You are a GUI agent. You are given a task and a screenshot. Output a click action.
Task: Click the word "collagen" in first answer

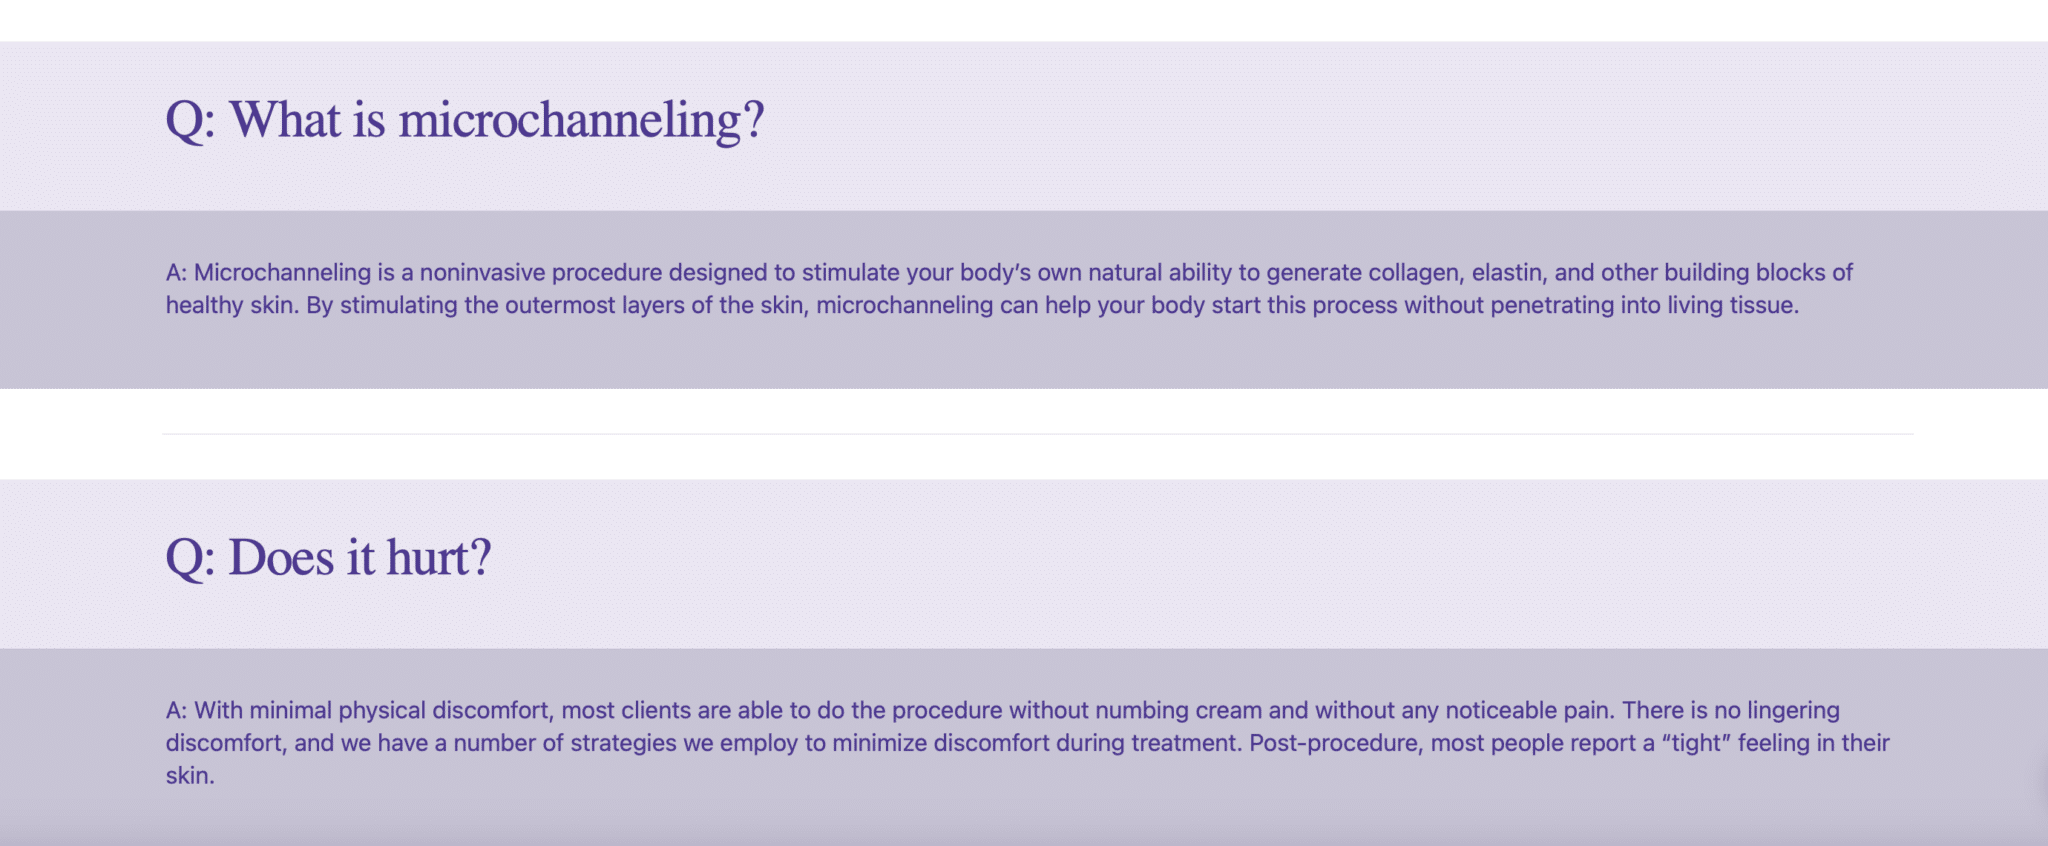point(1413,273)
